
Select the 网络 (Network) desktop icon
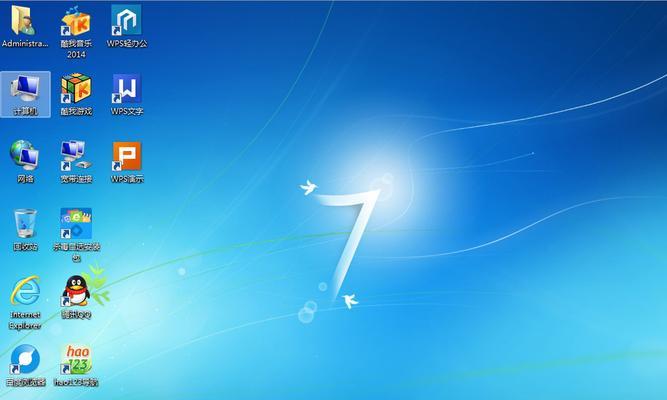click(x=25, y=156)
